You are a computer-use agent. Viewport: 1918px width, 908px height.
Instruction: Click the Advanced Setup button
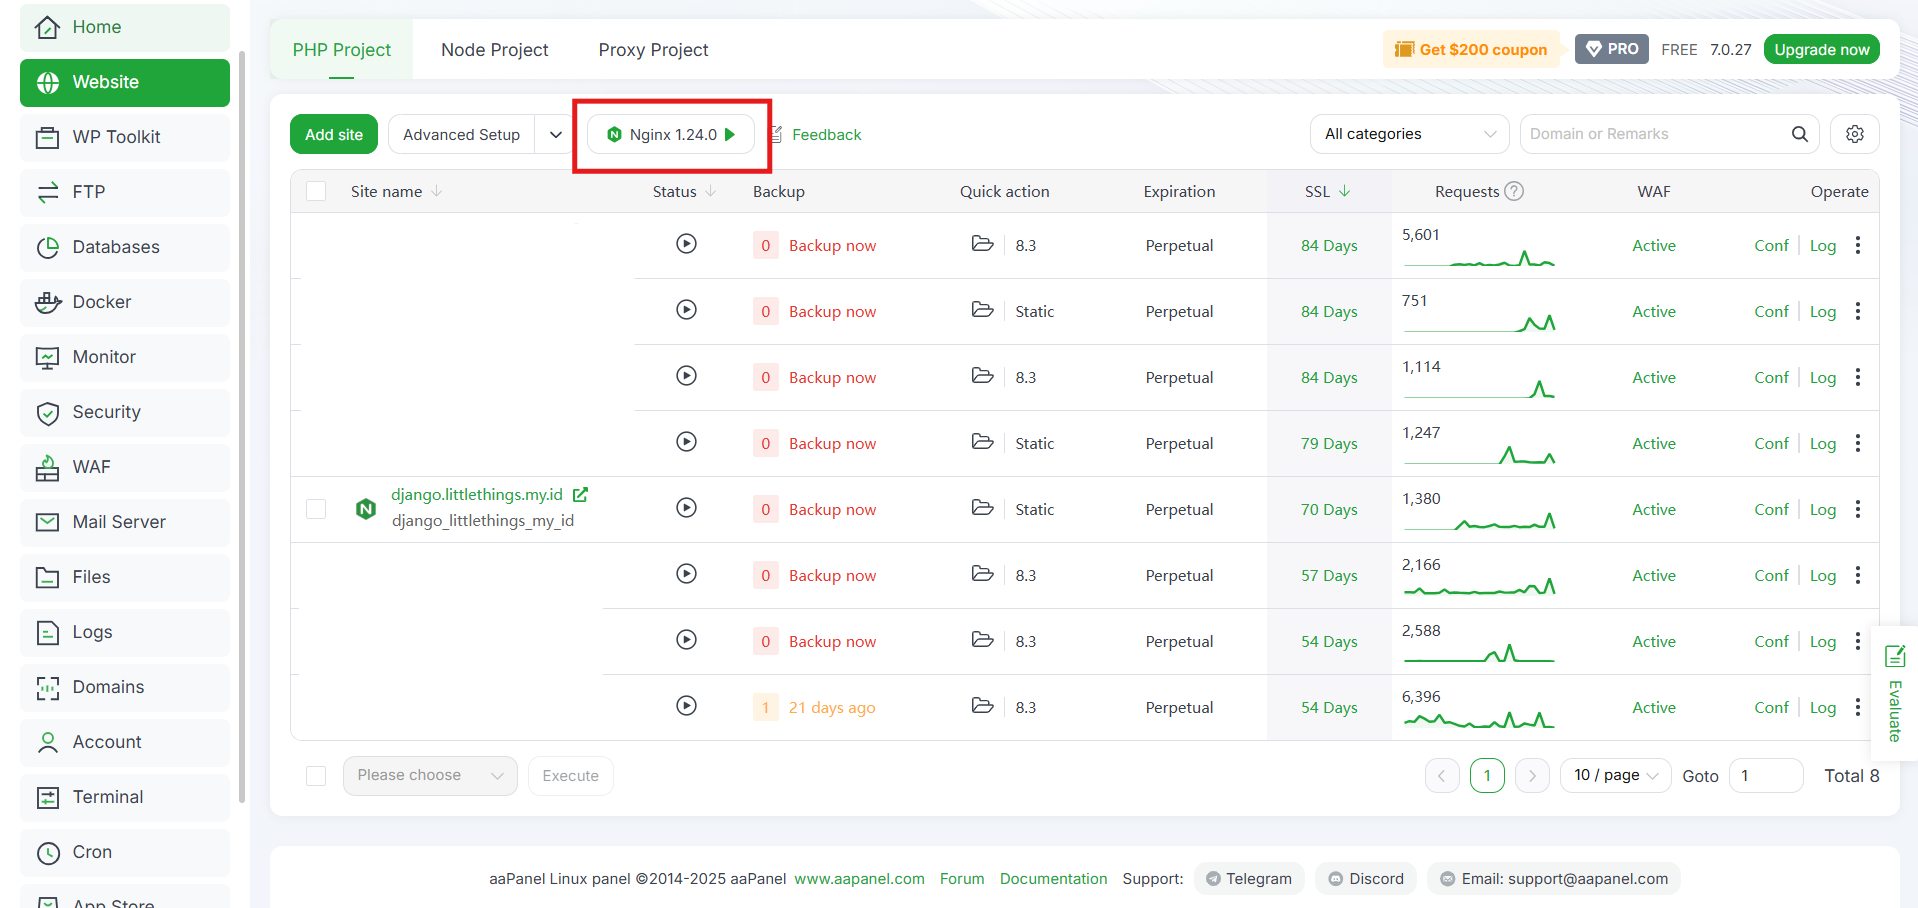[461, 134]
